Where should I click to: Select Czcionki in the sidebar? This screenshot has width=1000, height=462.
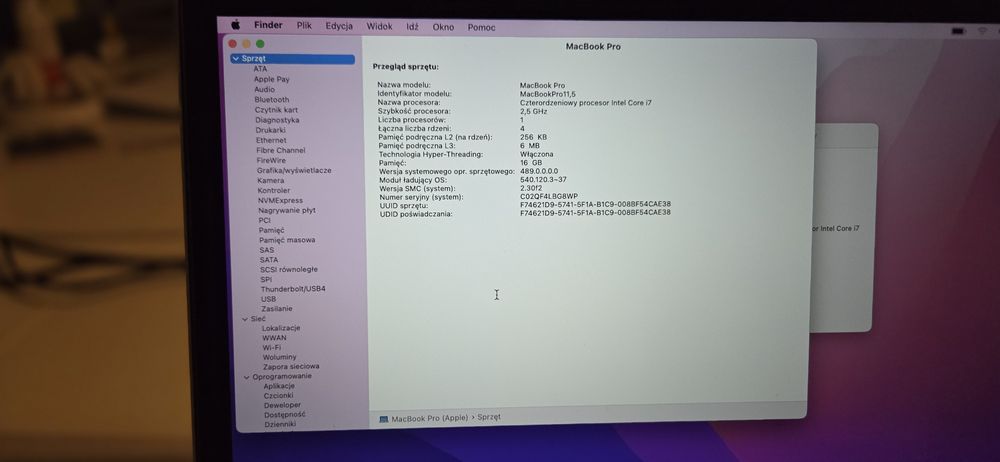[x=279, y=396]
